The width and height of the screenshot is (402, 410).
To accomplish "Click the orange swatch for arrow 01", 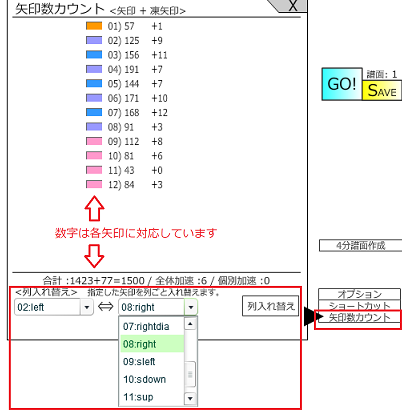I will coord(94,26).
